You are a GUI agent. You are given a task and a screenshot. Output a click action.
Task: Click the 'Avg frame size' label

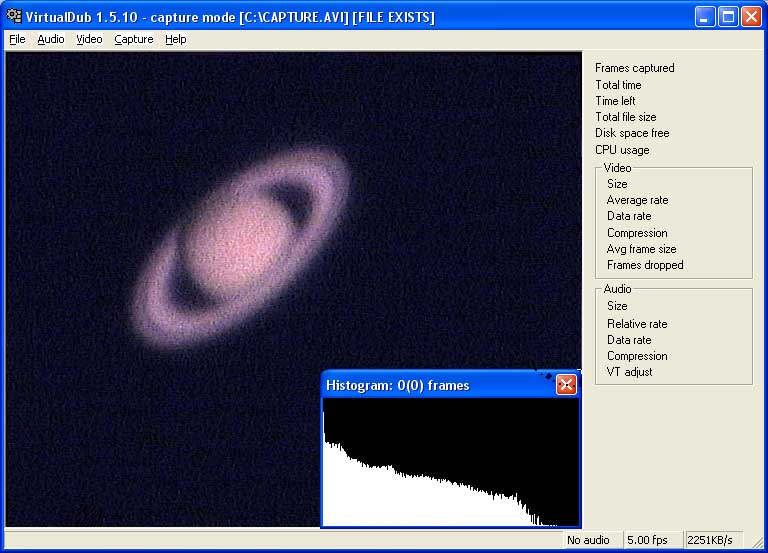point(641,249)
